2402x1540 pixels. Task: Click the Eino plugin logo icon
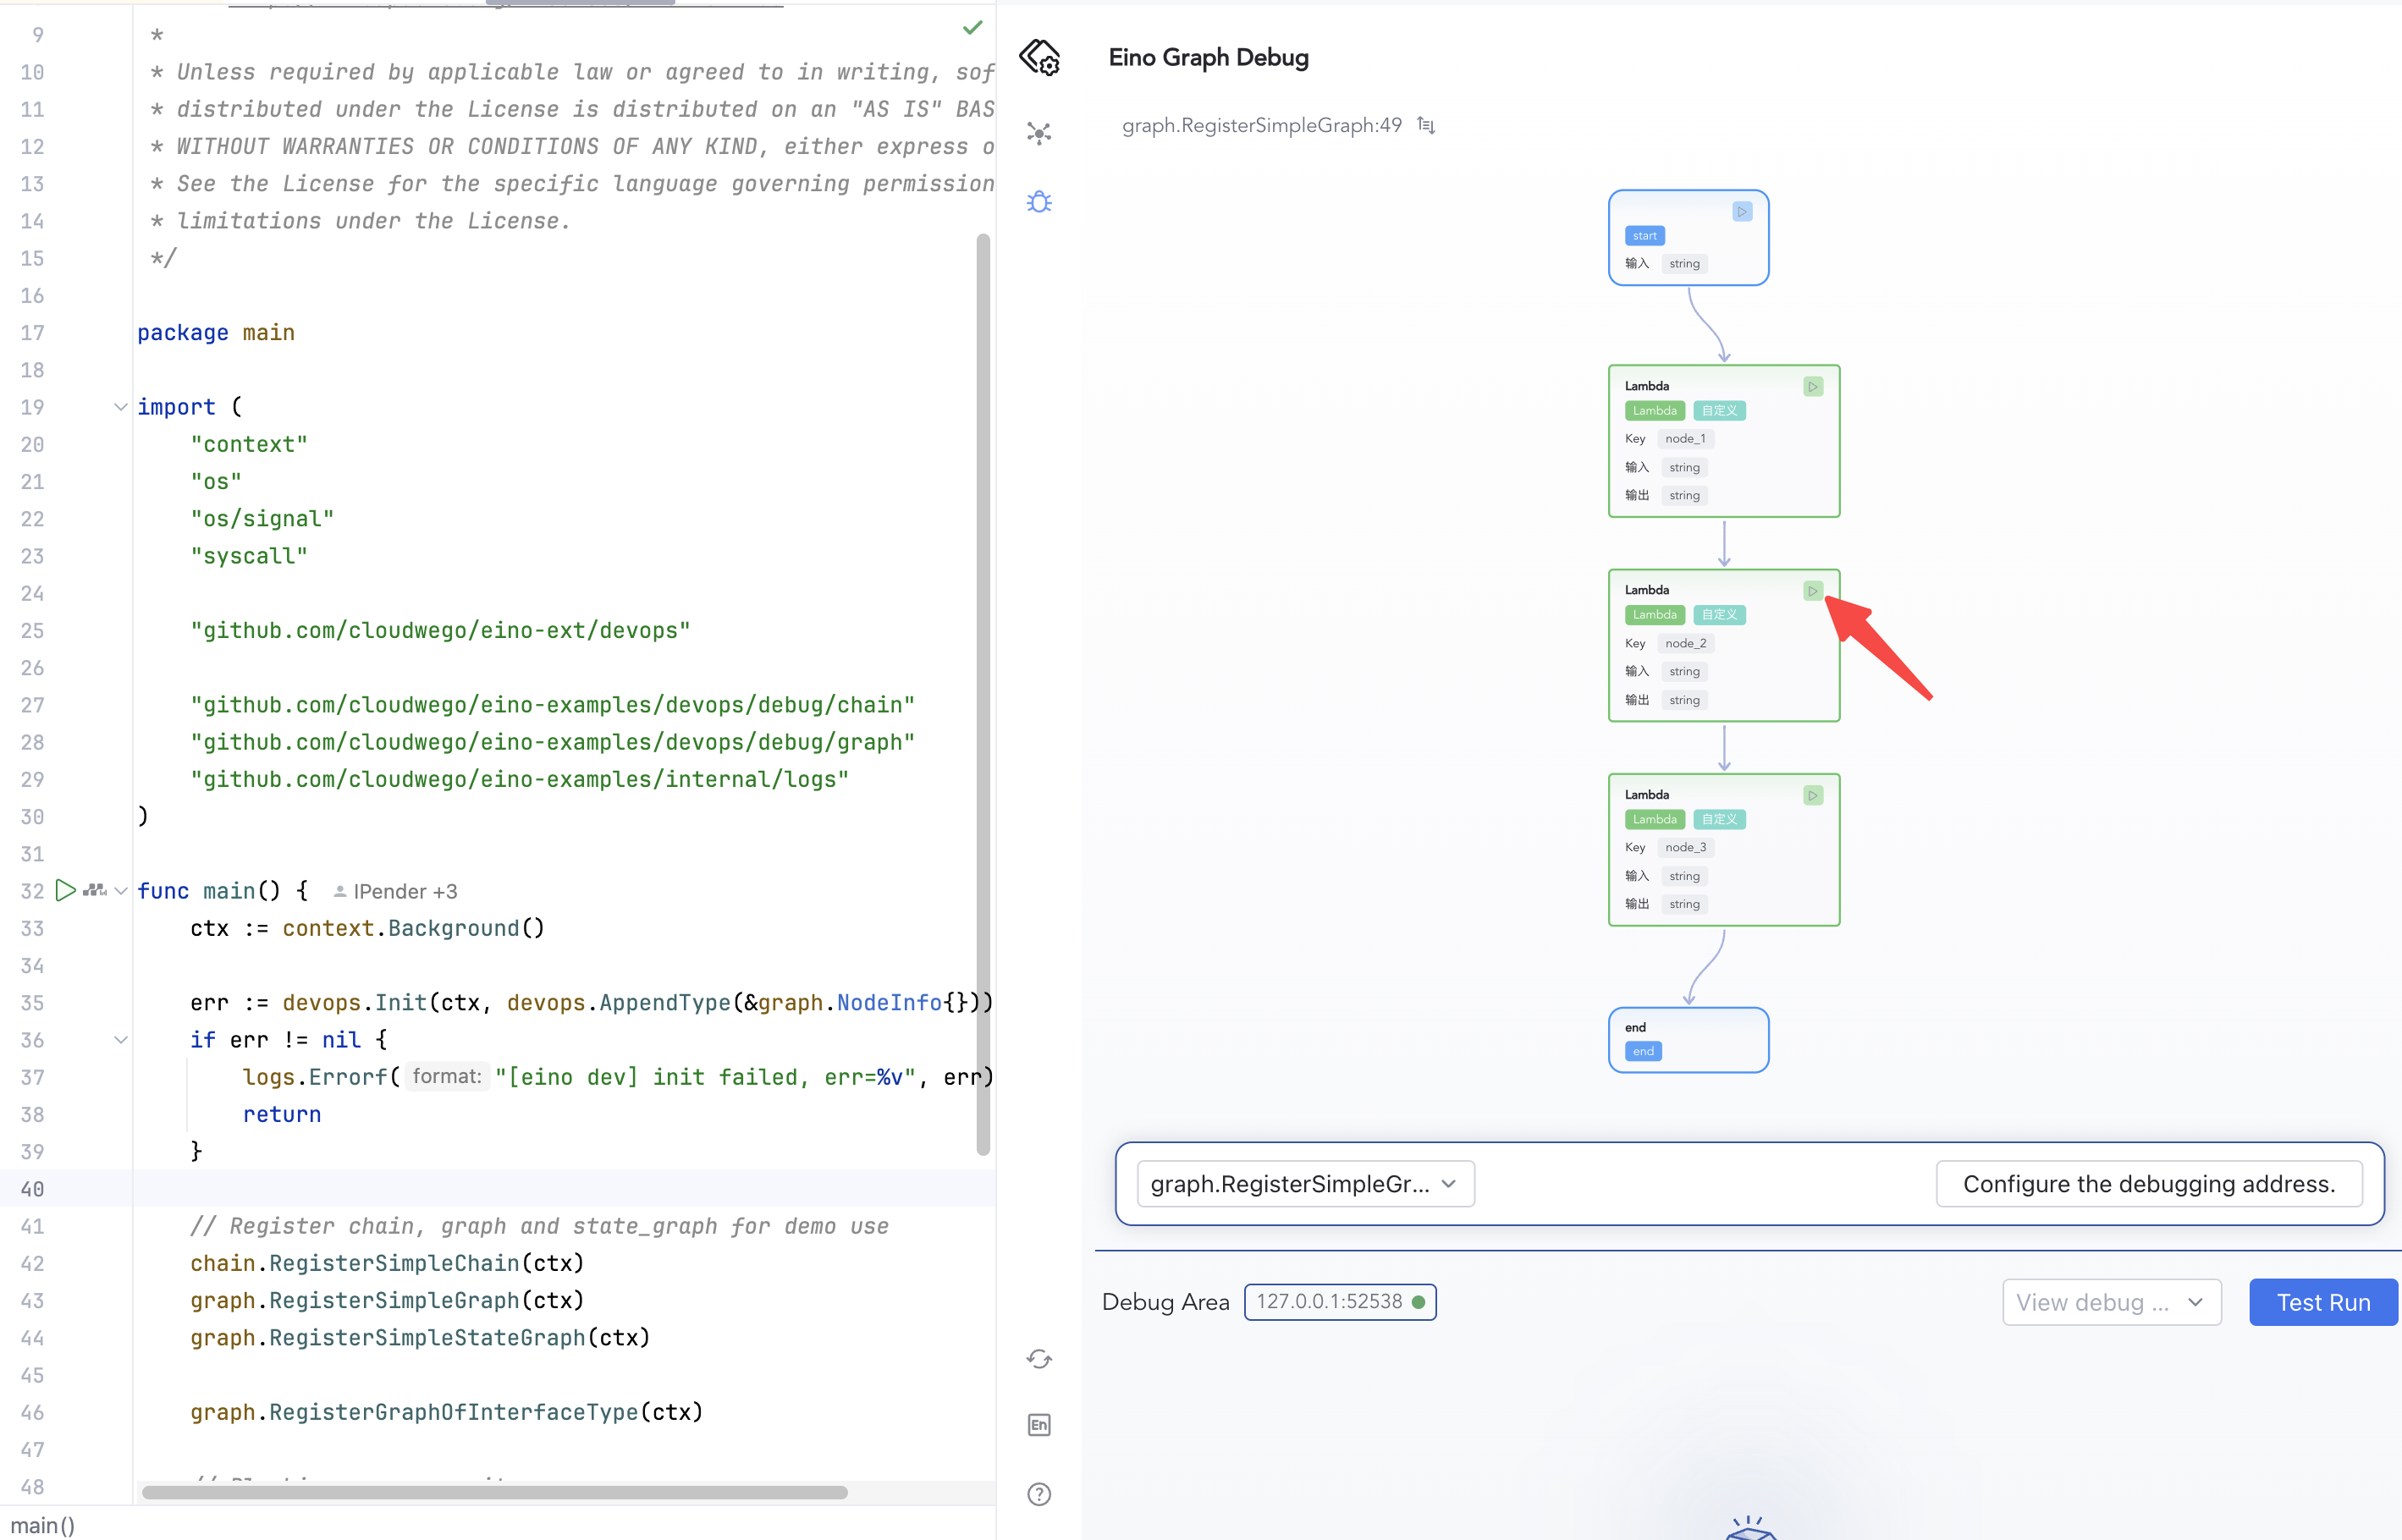point(1039,57)
